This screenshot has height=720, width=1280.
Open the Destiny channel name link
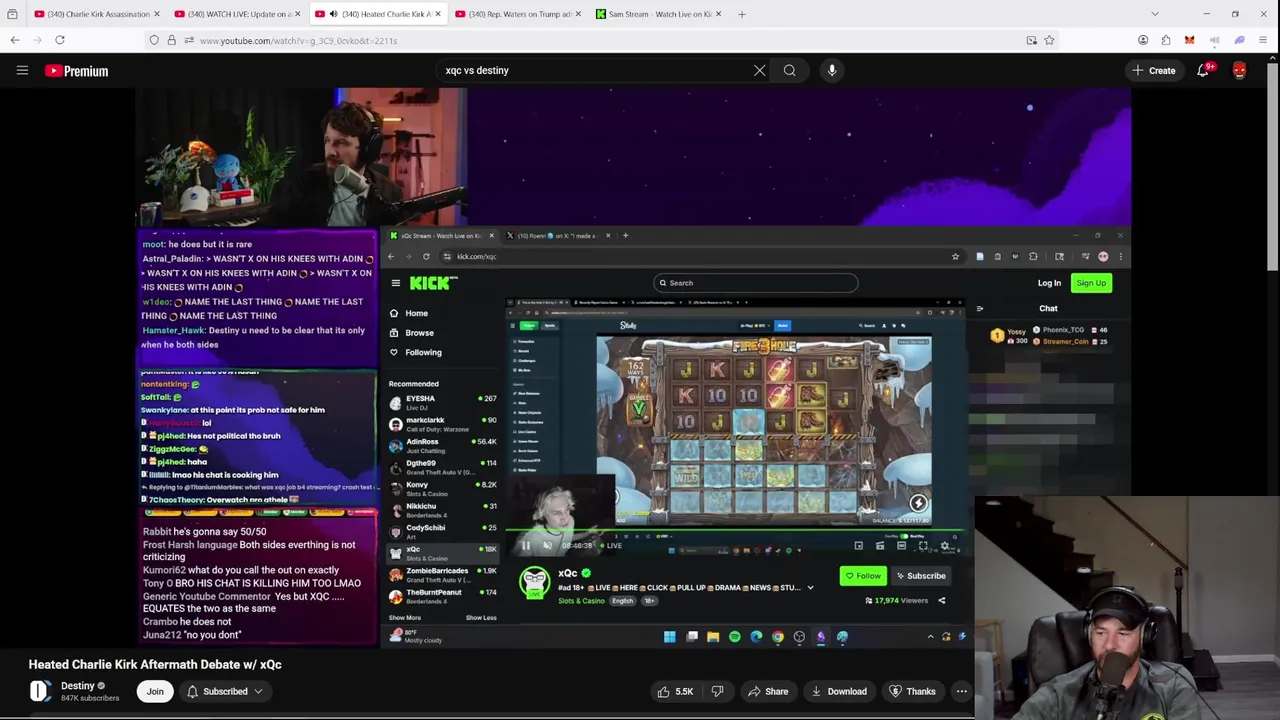pos(77,686)
